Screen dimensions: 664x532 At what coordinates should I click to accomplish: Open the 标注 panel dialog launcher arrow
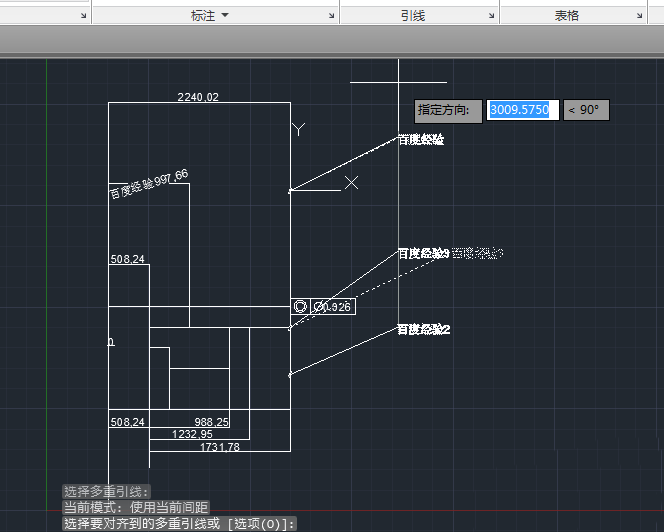(x=331, y=16)
